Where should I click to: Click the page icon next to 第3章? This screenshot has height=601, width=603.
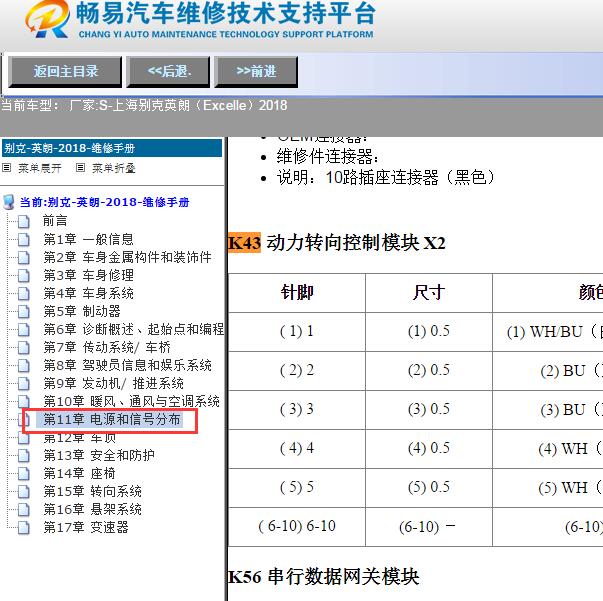click(x=24, y=276)
